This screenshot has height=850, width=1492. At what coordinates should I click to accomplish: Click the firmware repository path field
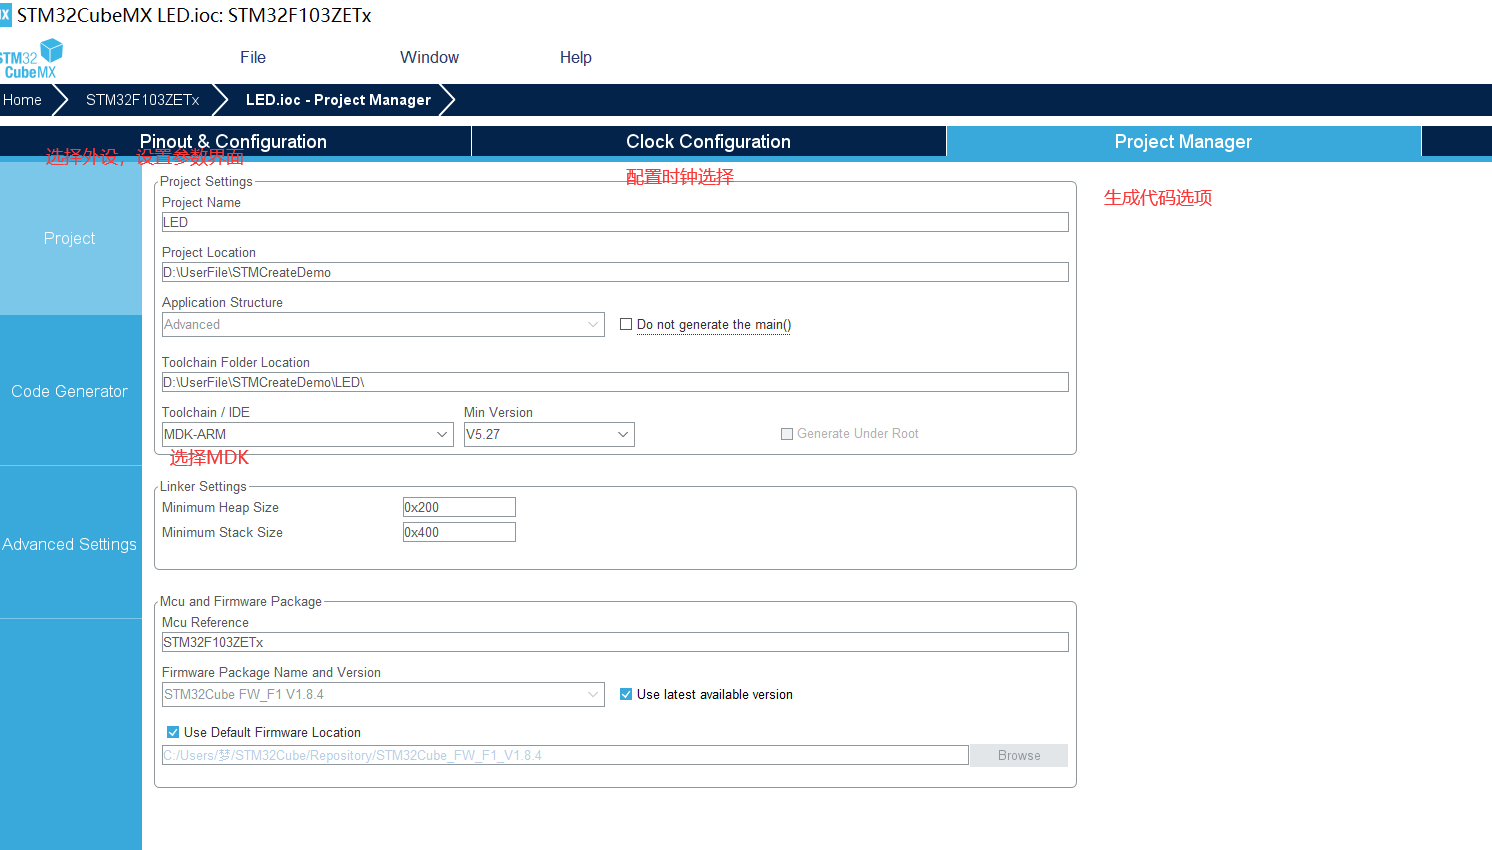point(565,755)
